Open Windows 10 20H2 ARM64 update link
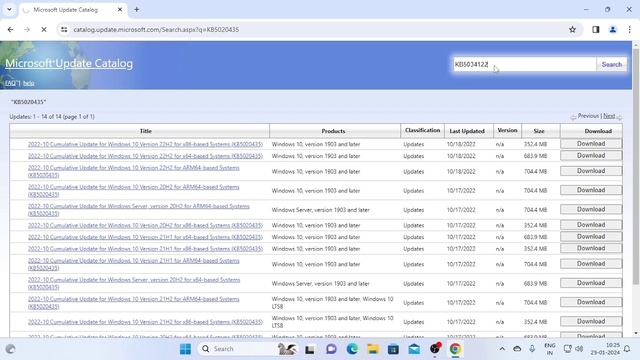This screenshot has height=360, width=640. click(x=133, y=191)
